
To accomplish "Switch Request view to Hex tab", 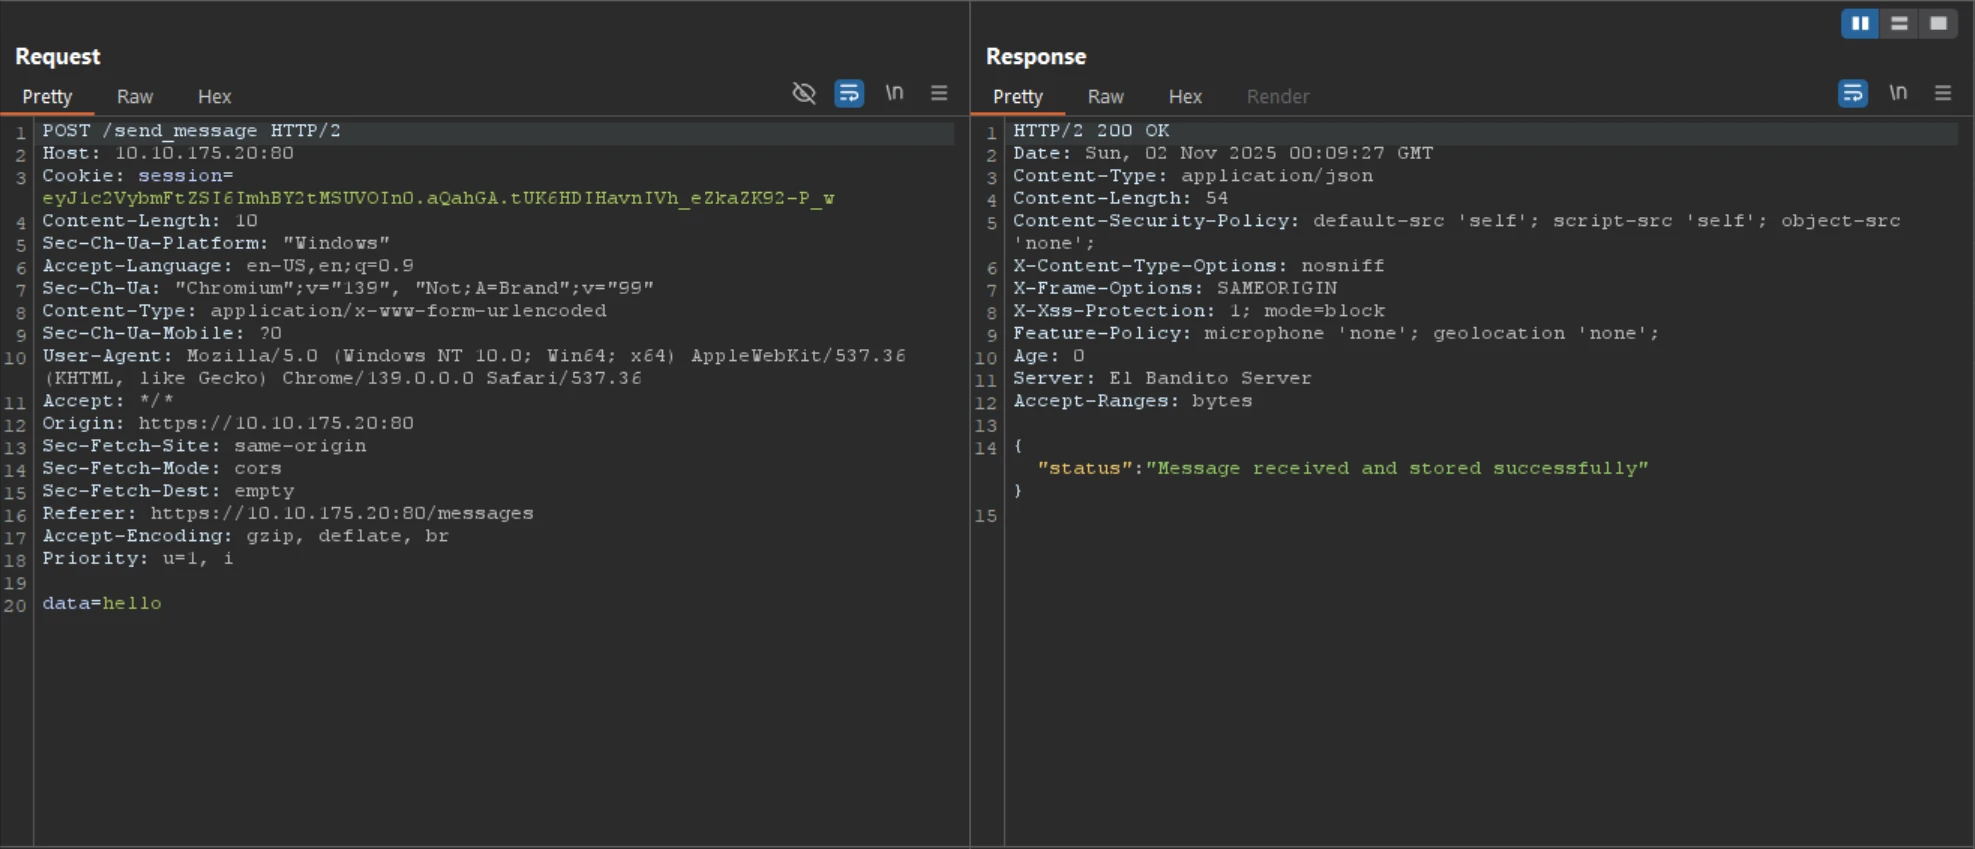I will pos(214,97).
